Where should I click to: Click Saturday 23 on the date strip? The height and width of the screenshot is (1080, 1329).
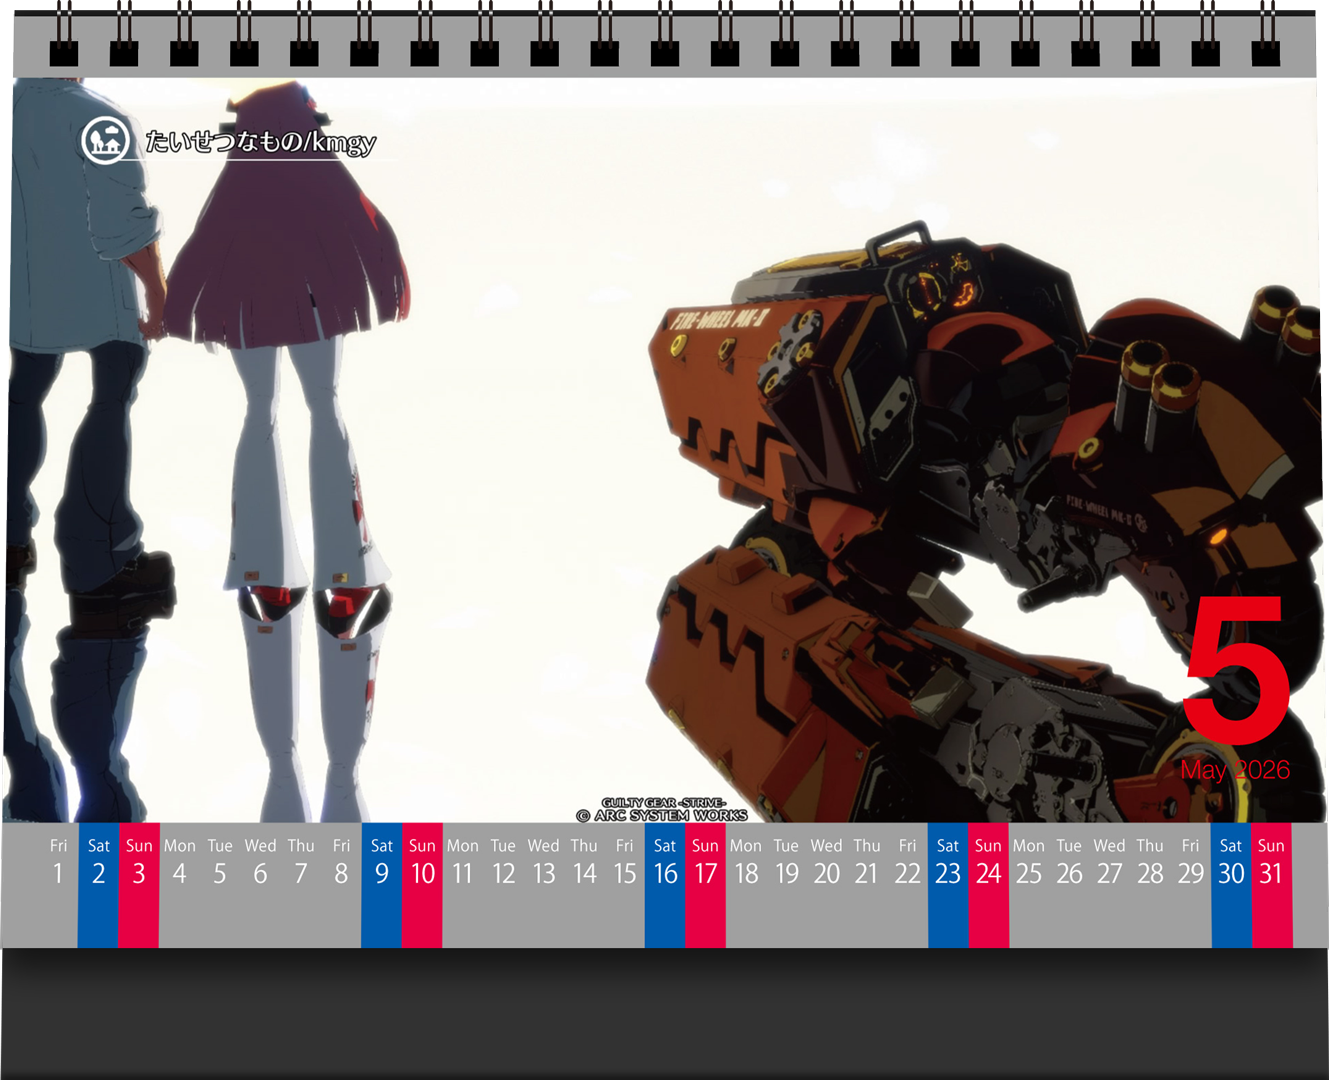[x=948, y=864]
